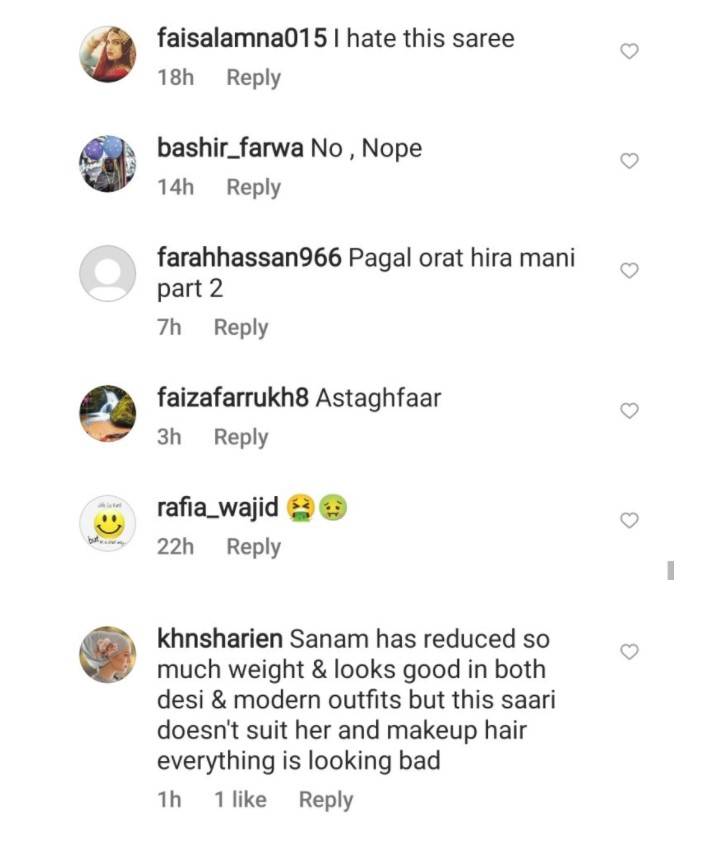Tap heart icon on khnsharien's comment
704x846 pixels.
pos(629,652)
